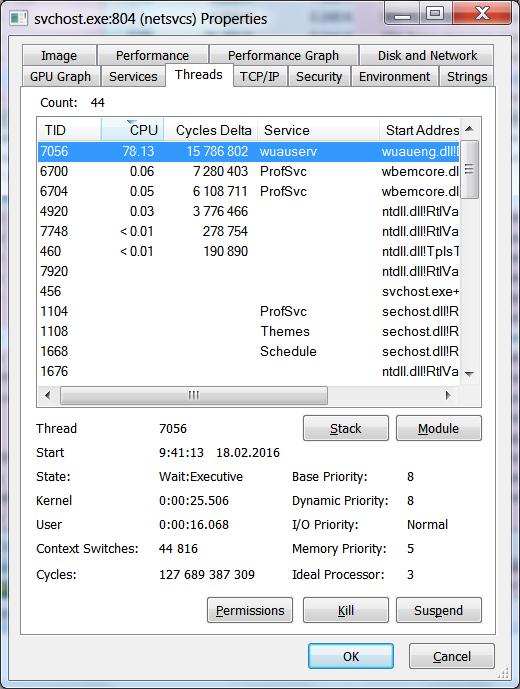
Task: Click the horizontal scrollbar thumb in thread list
Action: tap(194, 395)
